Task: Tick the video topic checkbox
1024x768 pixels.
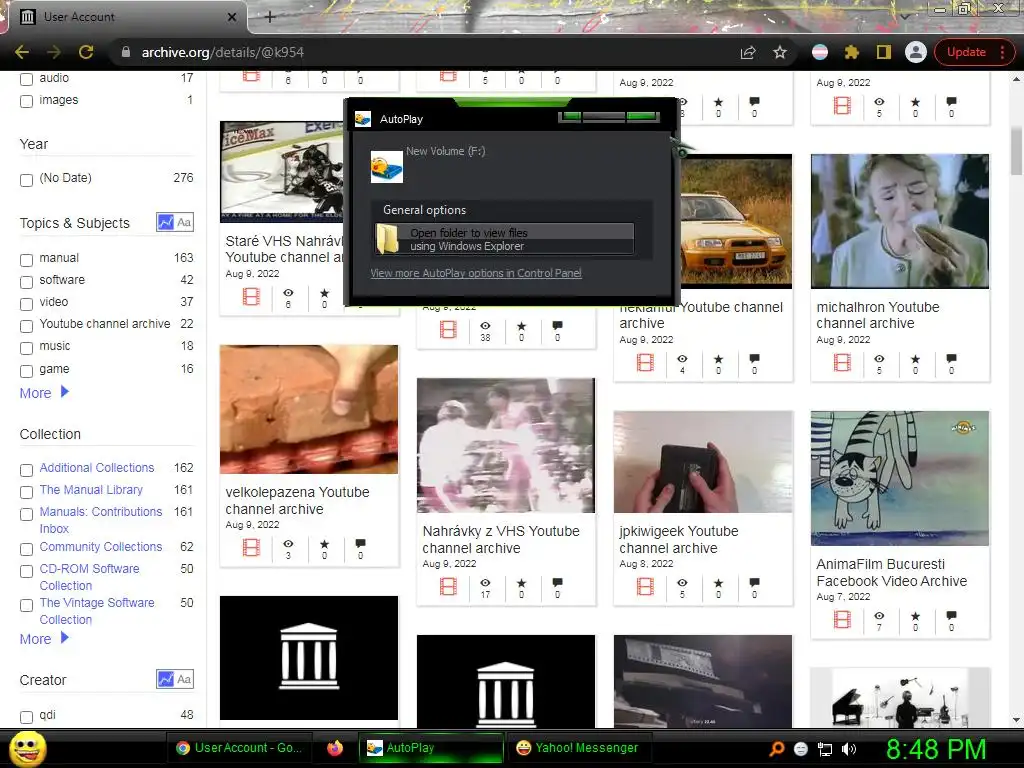Action: pos(26,304)
